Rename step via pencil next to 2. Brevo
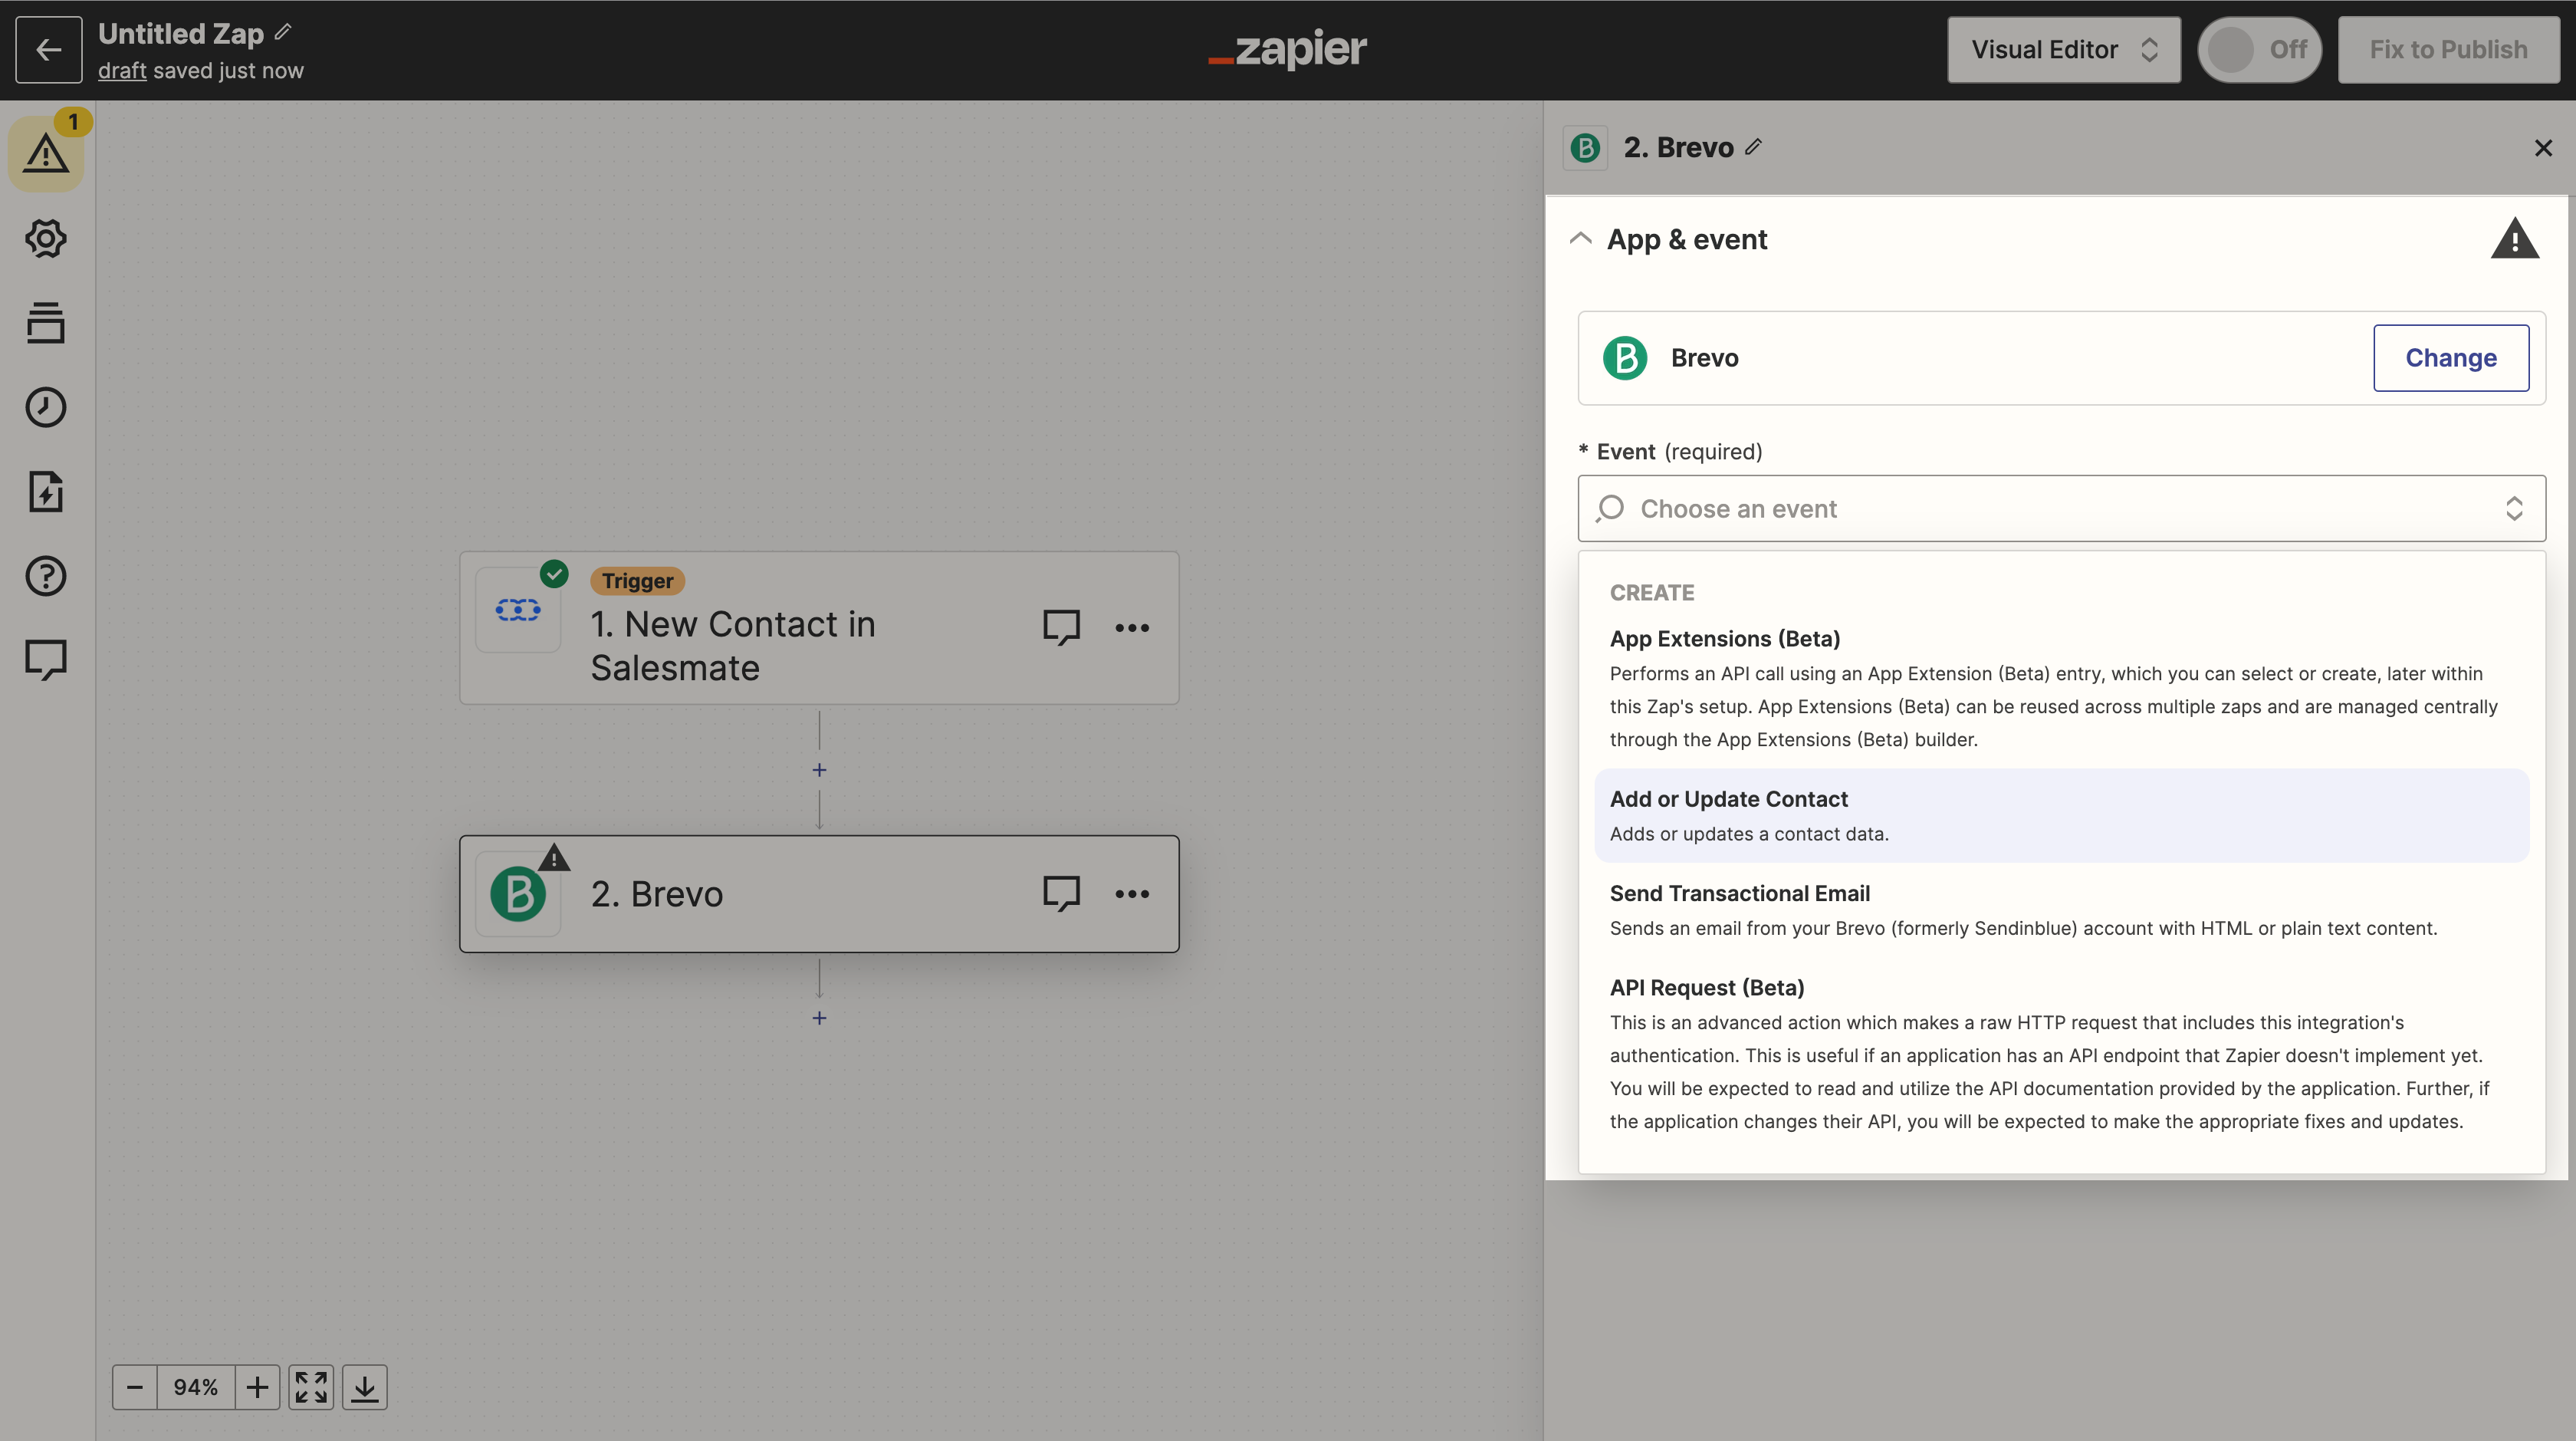Screen dimensions: 2576x1441 (x=1753, y=147)
